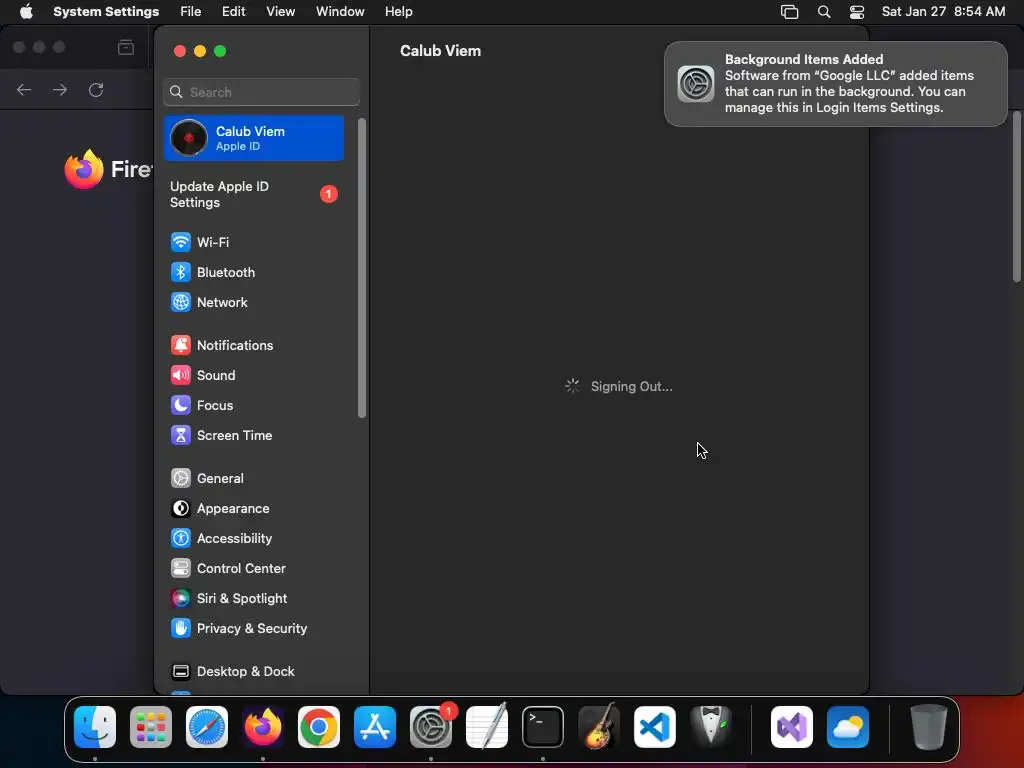1024x768 pixels.
Task: Select Control Center settings
Action: coord(253,569)
